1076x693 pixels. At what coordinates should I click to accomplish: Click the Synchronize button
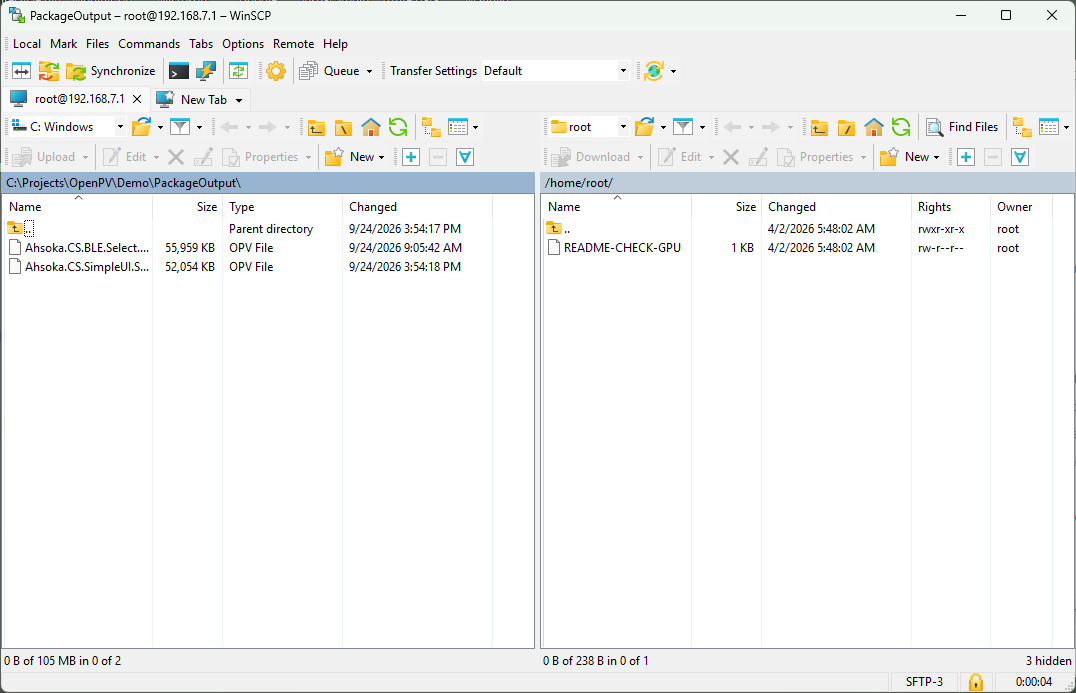[x=110, y=71]
